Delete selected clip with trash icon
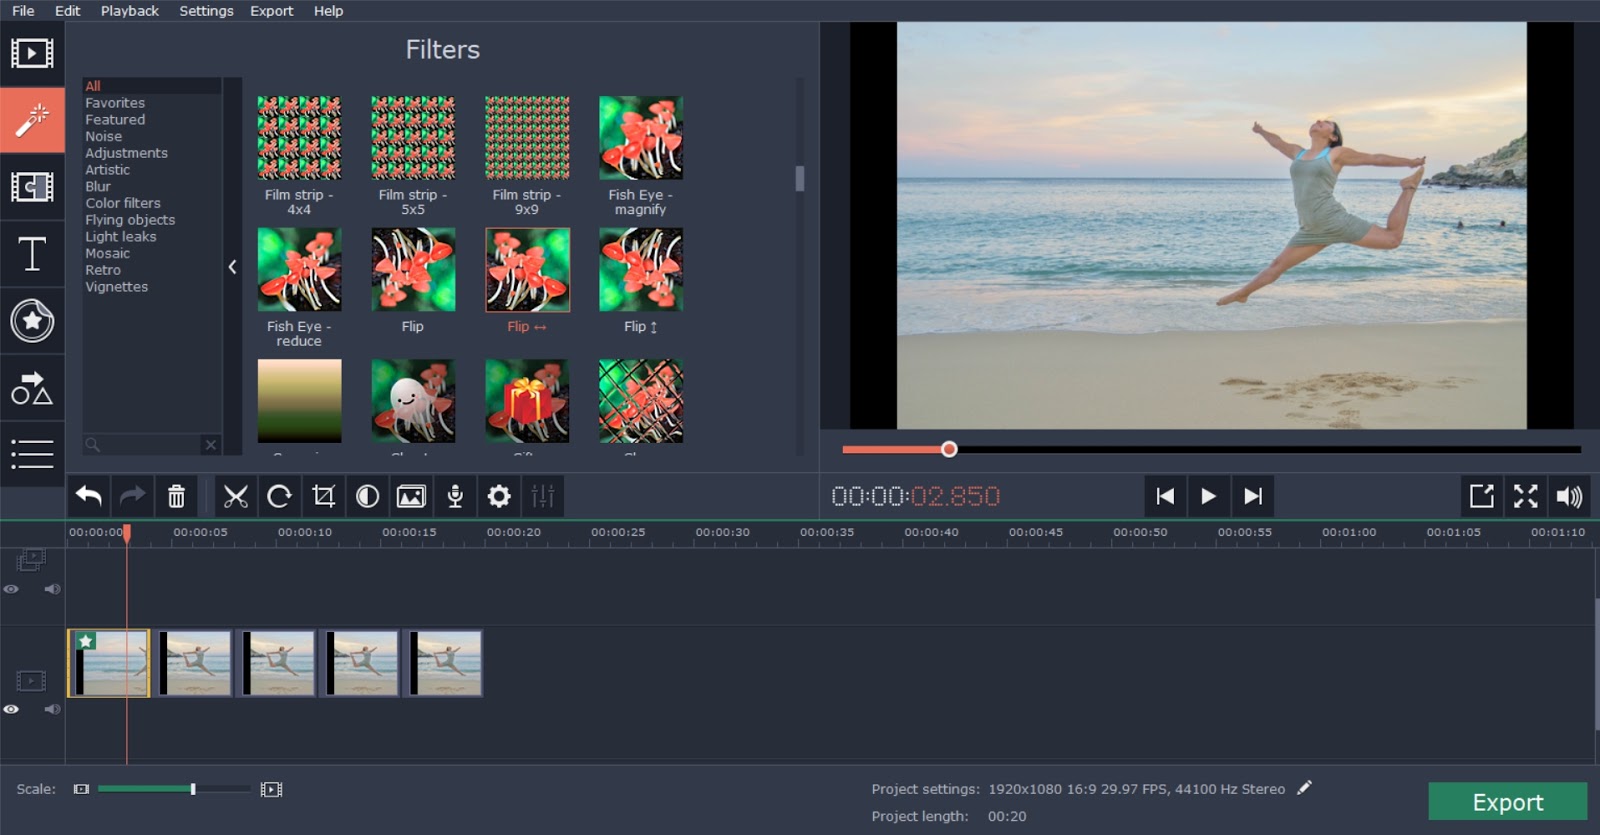This screenshot has width=1600, height=835. (x=176, y=496)
